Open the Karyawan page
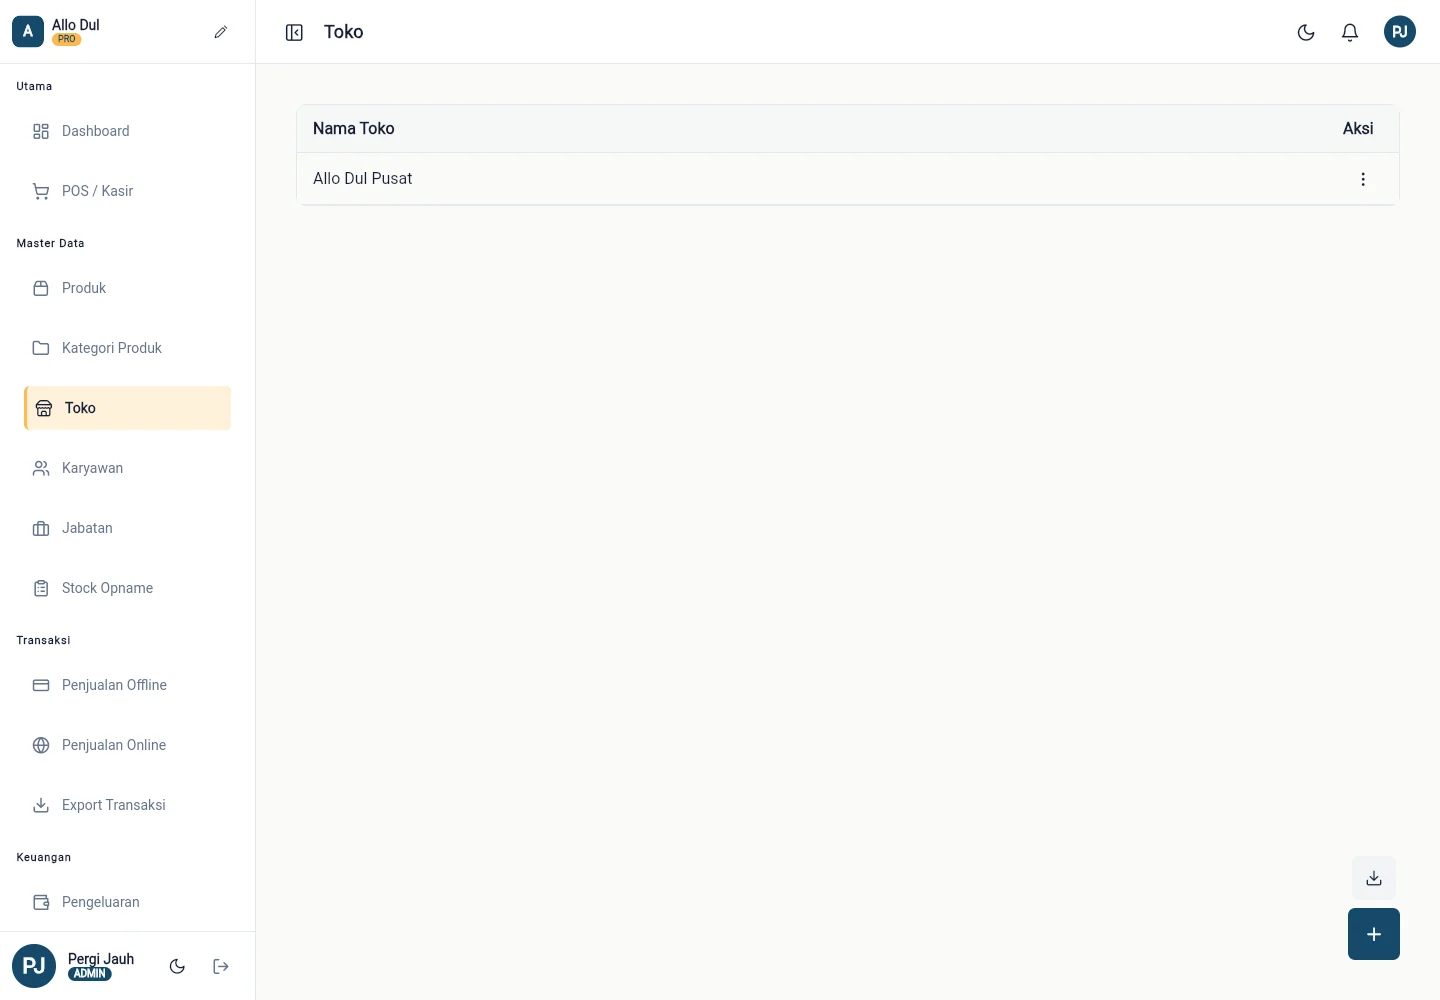This screenshot has height=1000, width=1440. tap(128, 468)
